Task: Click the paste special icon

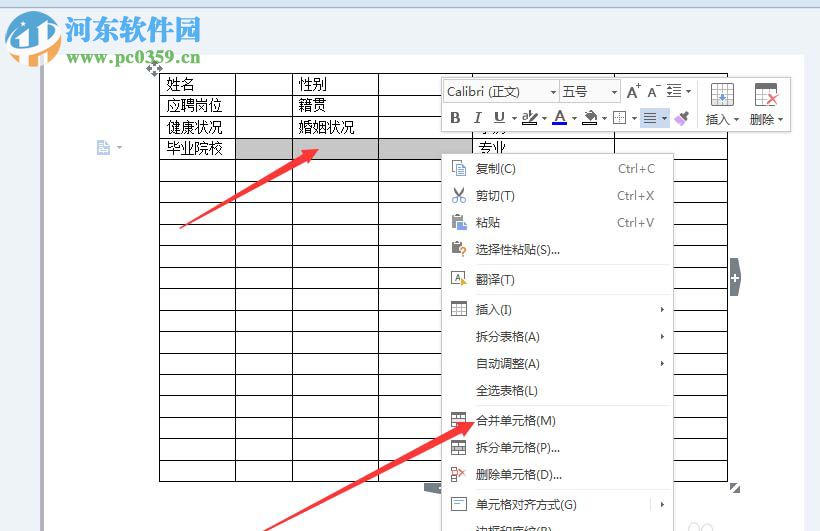Action: 459,249
